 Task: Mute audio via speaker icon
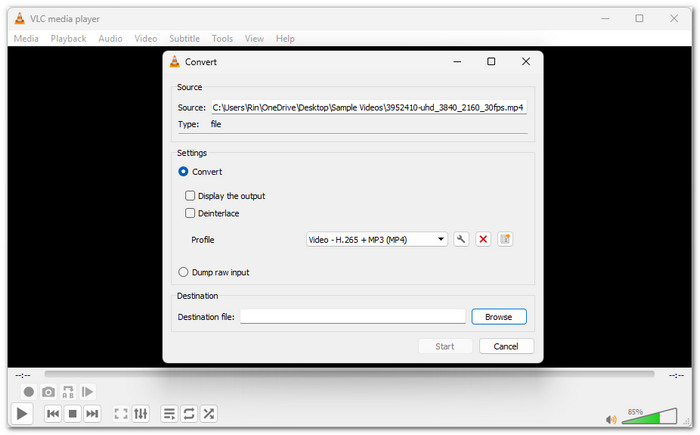pyautogui.click(x=611, y=419)
